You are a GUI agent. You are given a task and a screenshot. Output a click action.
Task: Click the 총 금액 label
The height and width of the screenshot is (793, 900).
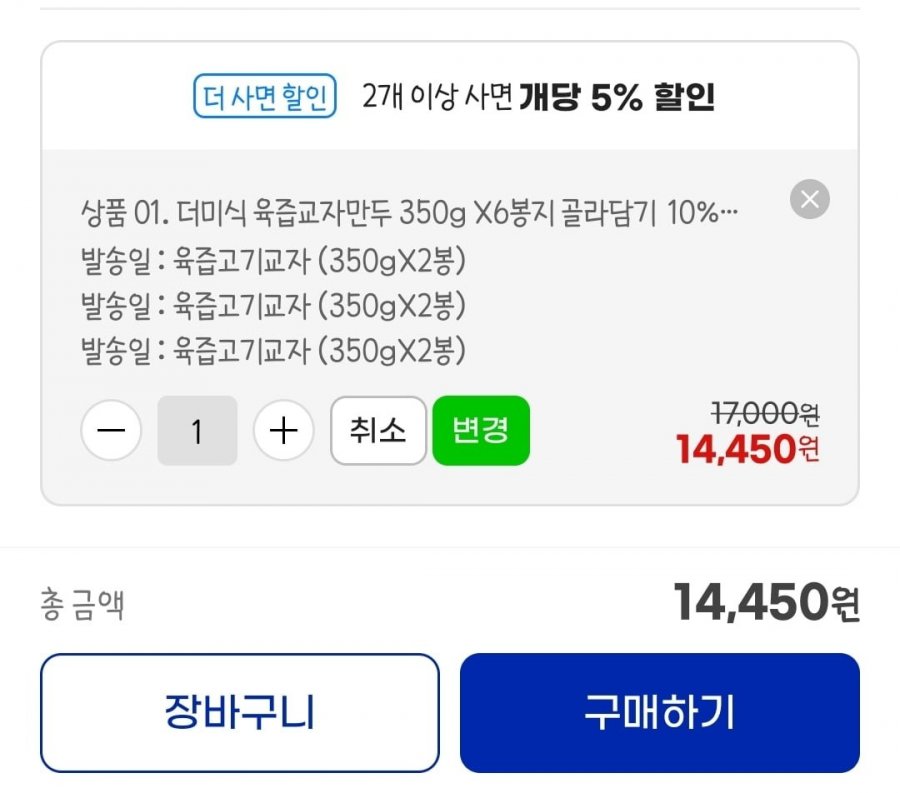82,605
